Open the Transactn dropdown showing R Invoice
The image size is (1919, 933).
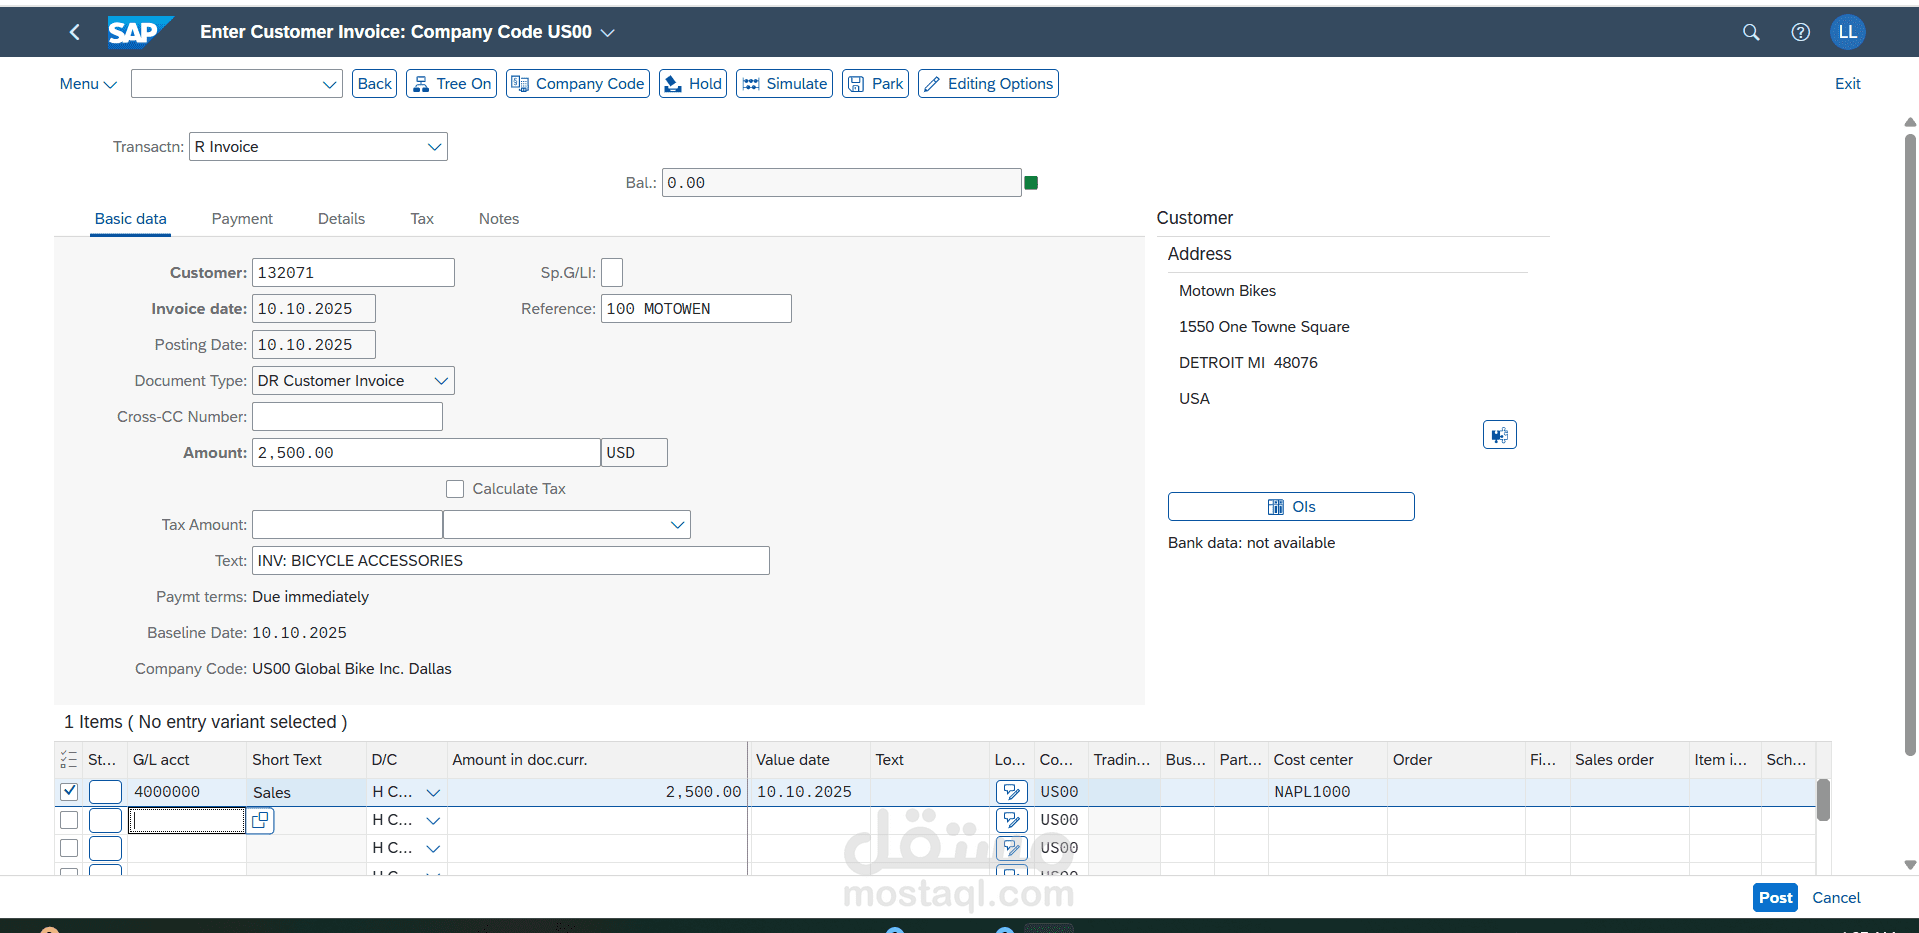pos(434,147)
